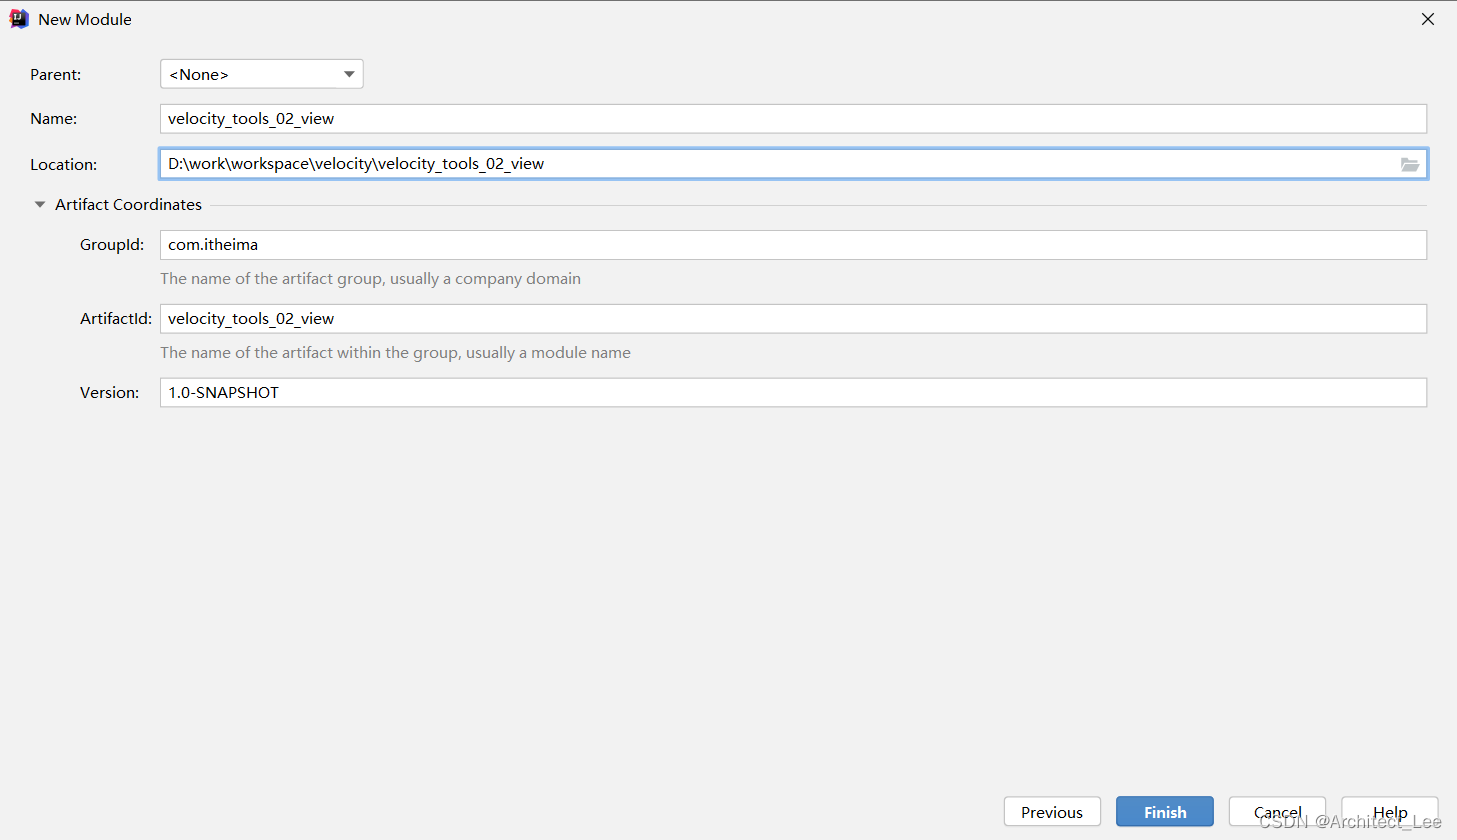Click the 'Version:' label

coord(110,393)
